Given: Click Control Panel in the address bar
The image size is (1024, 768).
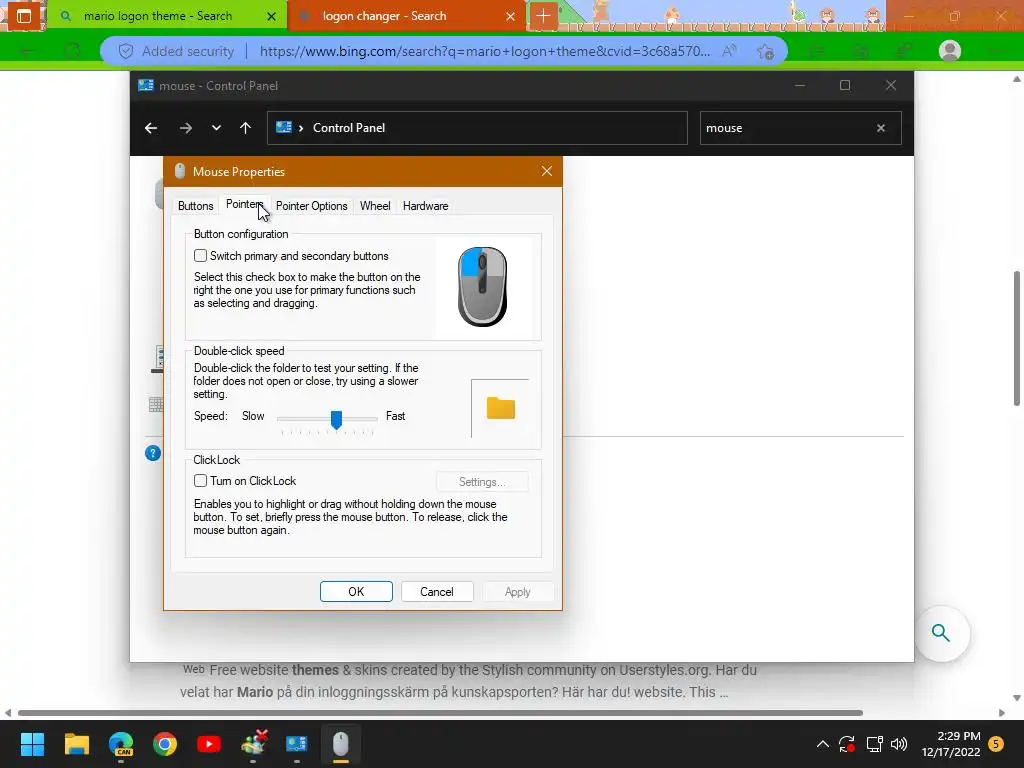Looking at the screenshot, I should (349, 128).
